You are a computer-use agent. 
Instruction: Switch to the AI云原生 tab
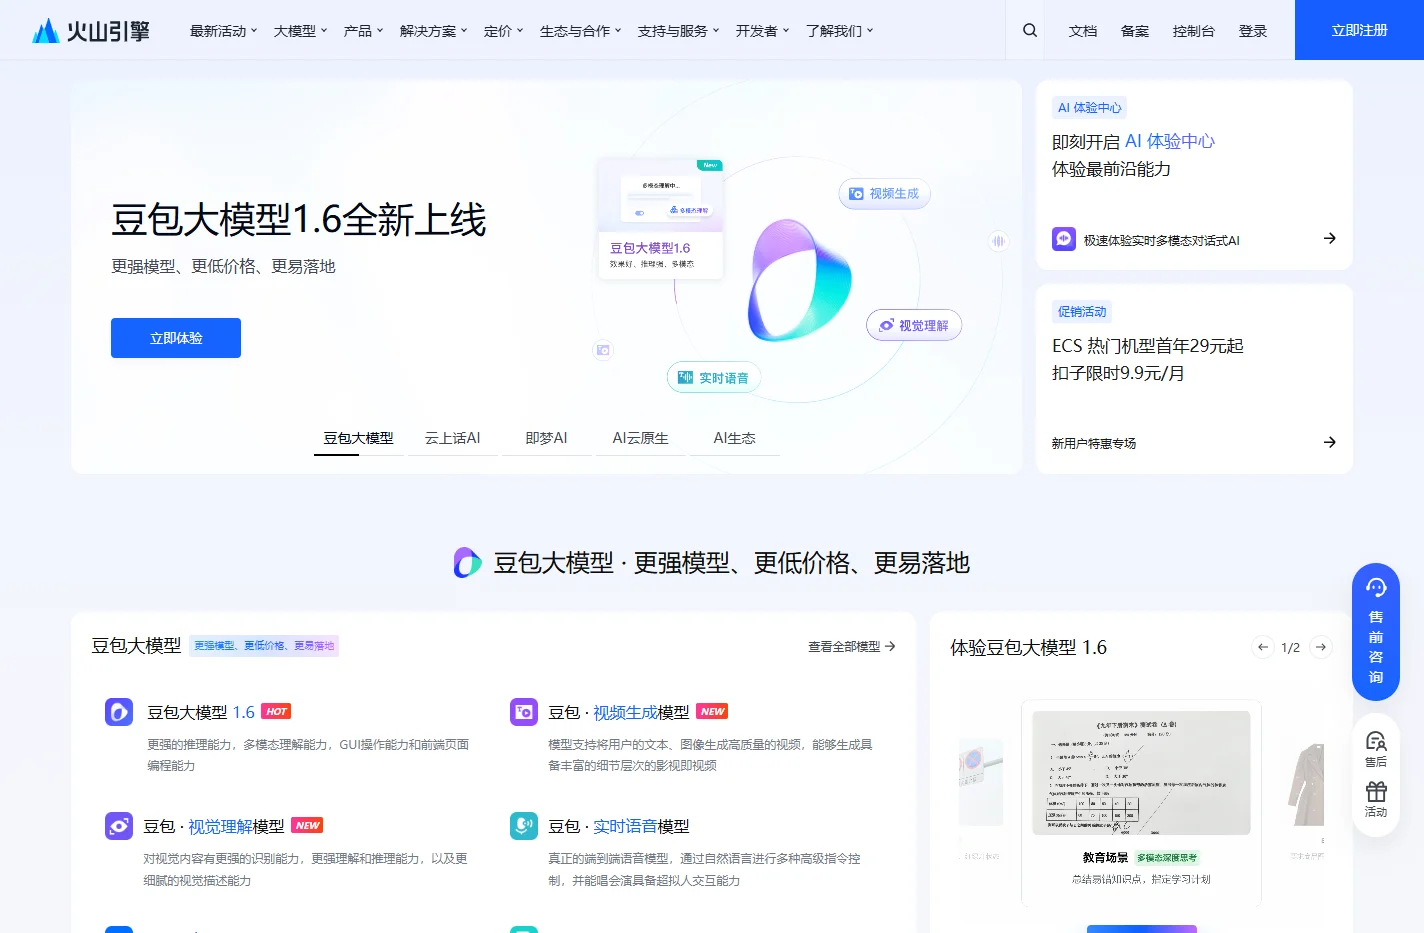coord(640,438)
